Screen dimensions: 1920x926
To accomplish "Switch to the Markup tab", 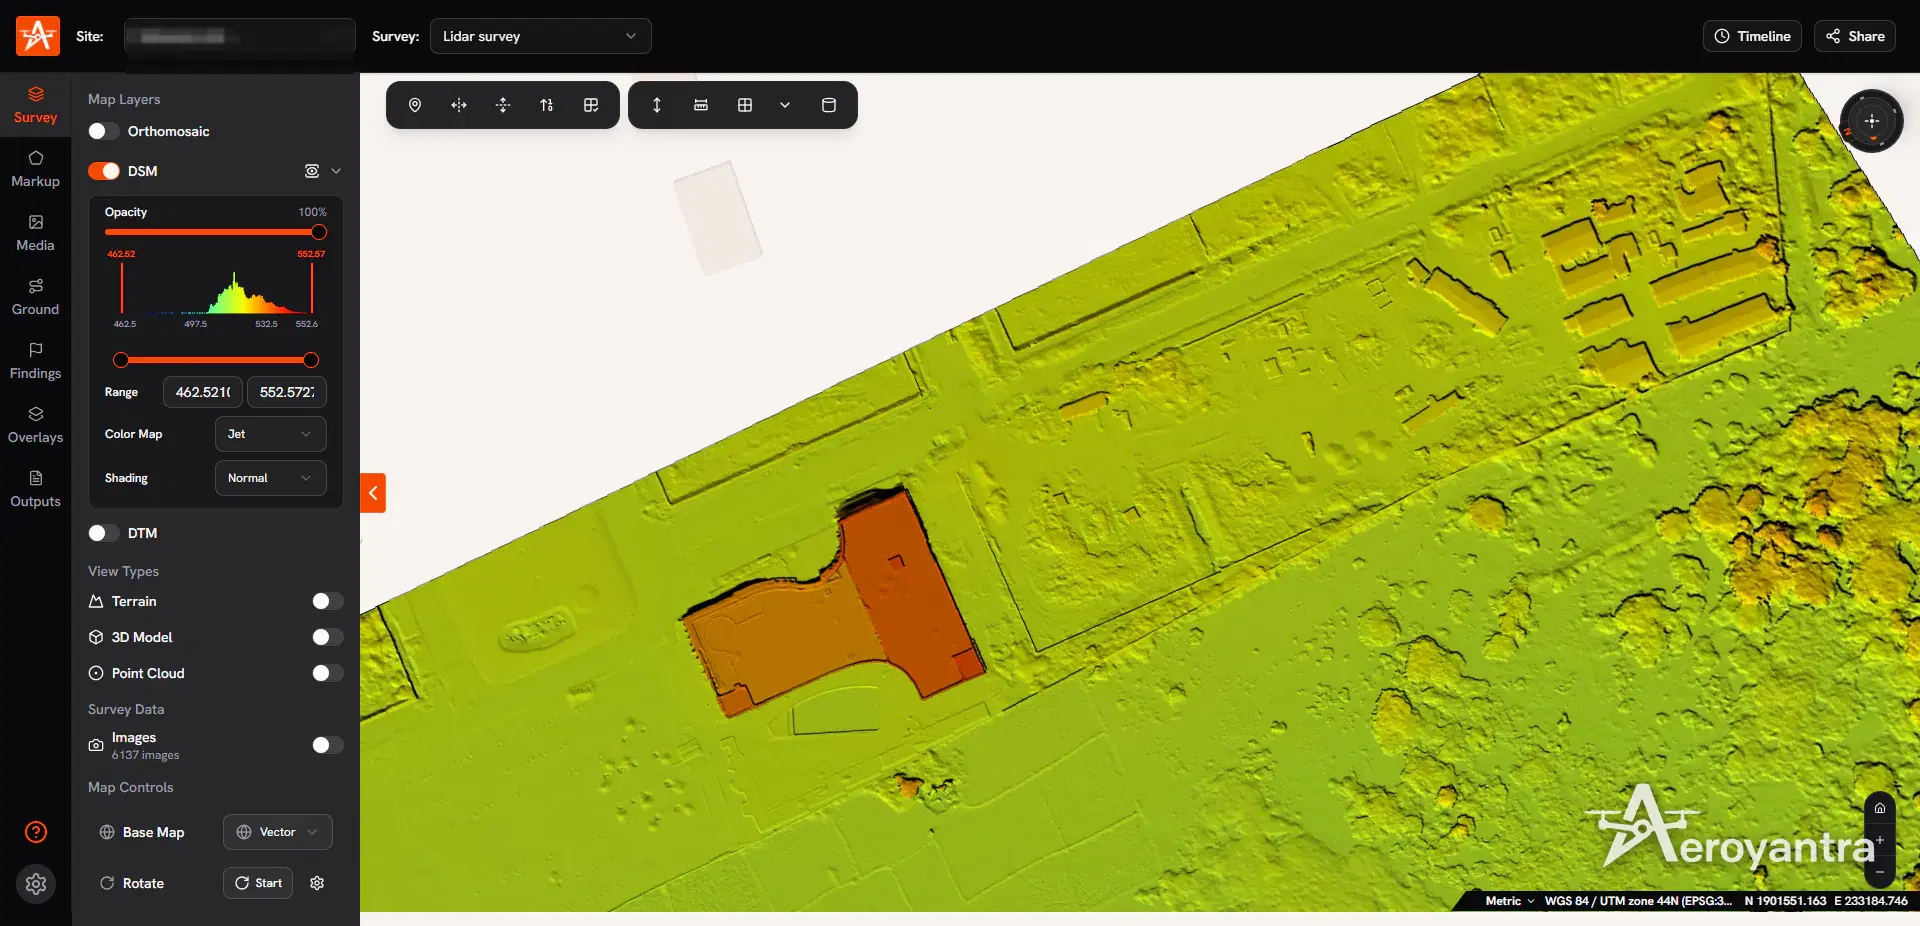I will [36, 169].
